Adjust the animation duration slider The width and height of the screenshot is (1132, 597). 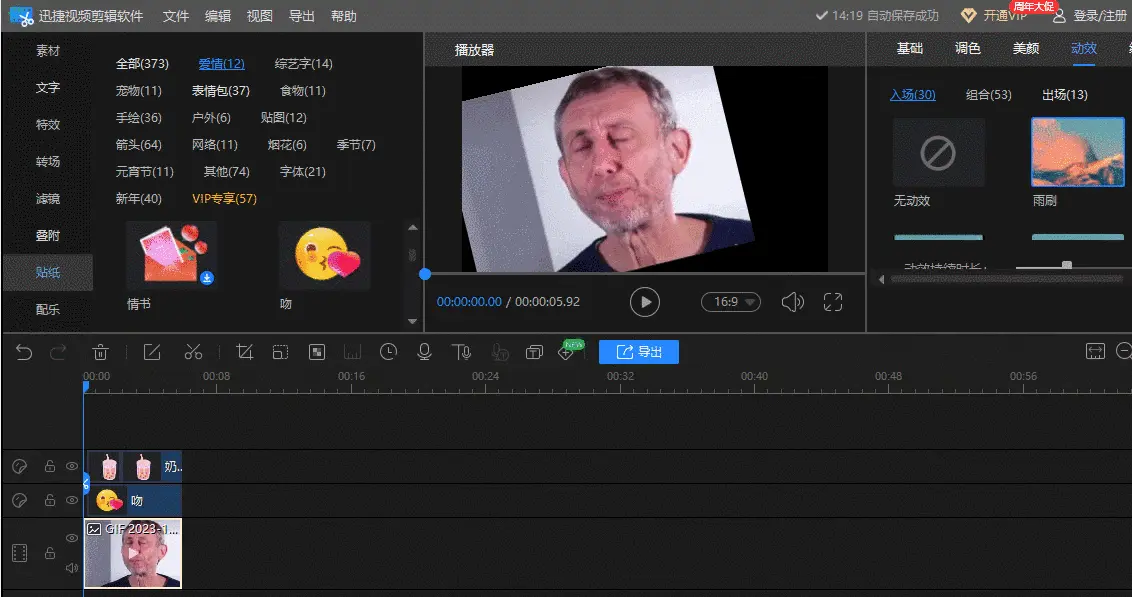(x=1066, y=265)
